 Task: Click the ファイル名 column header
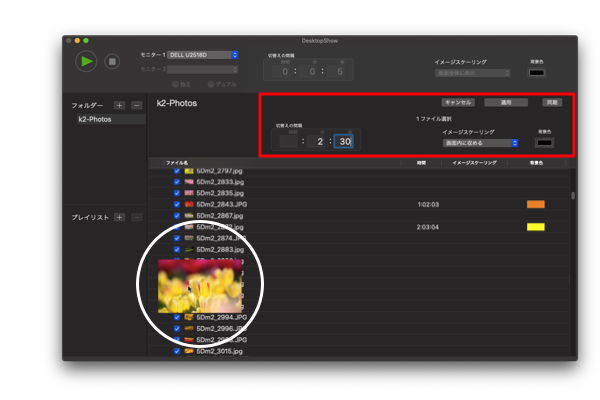tap(177, 162)
